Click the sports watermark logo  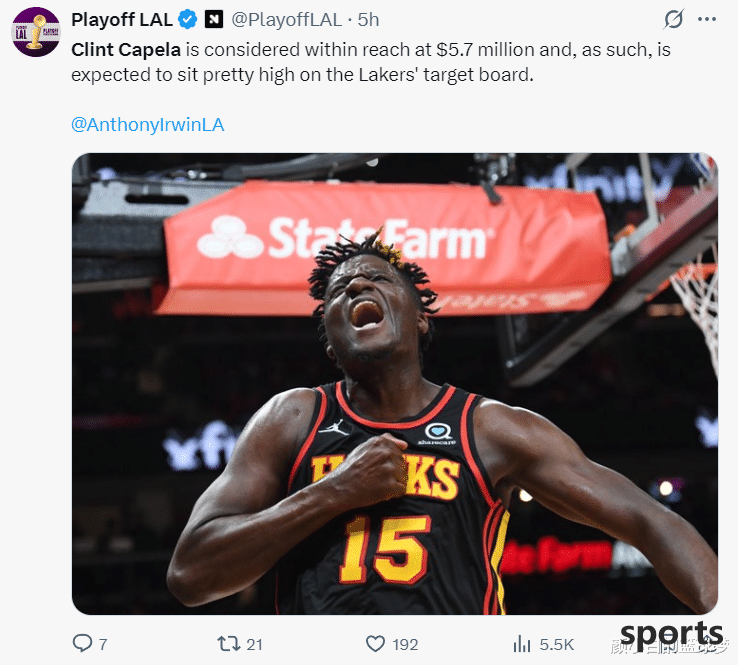672,635
